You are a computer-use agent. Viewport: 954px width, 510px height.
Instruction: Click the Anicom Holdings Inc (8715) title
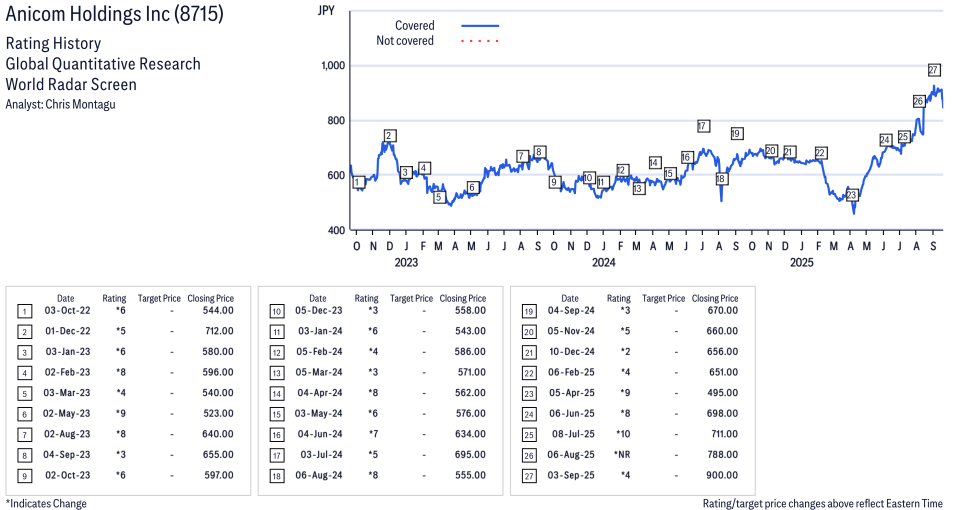pos(115,14)
